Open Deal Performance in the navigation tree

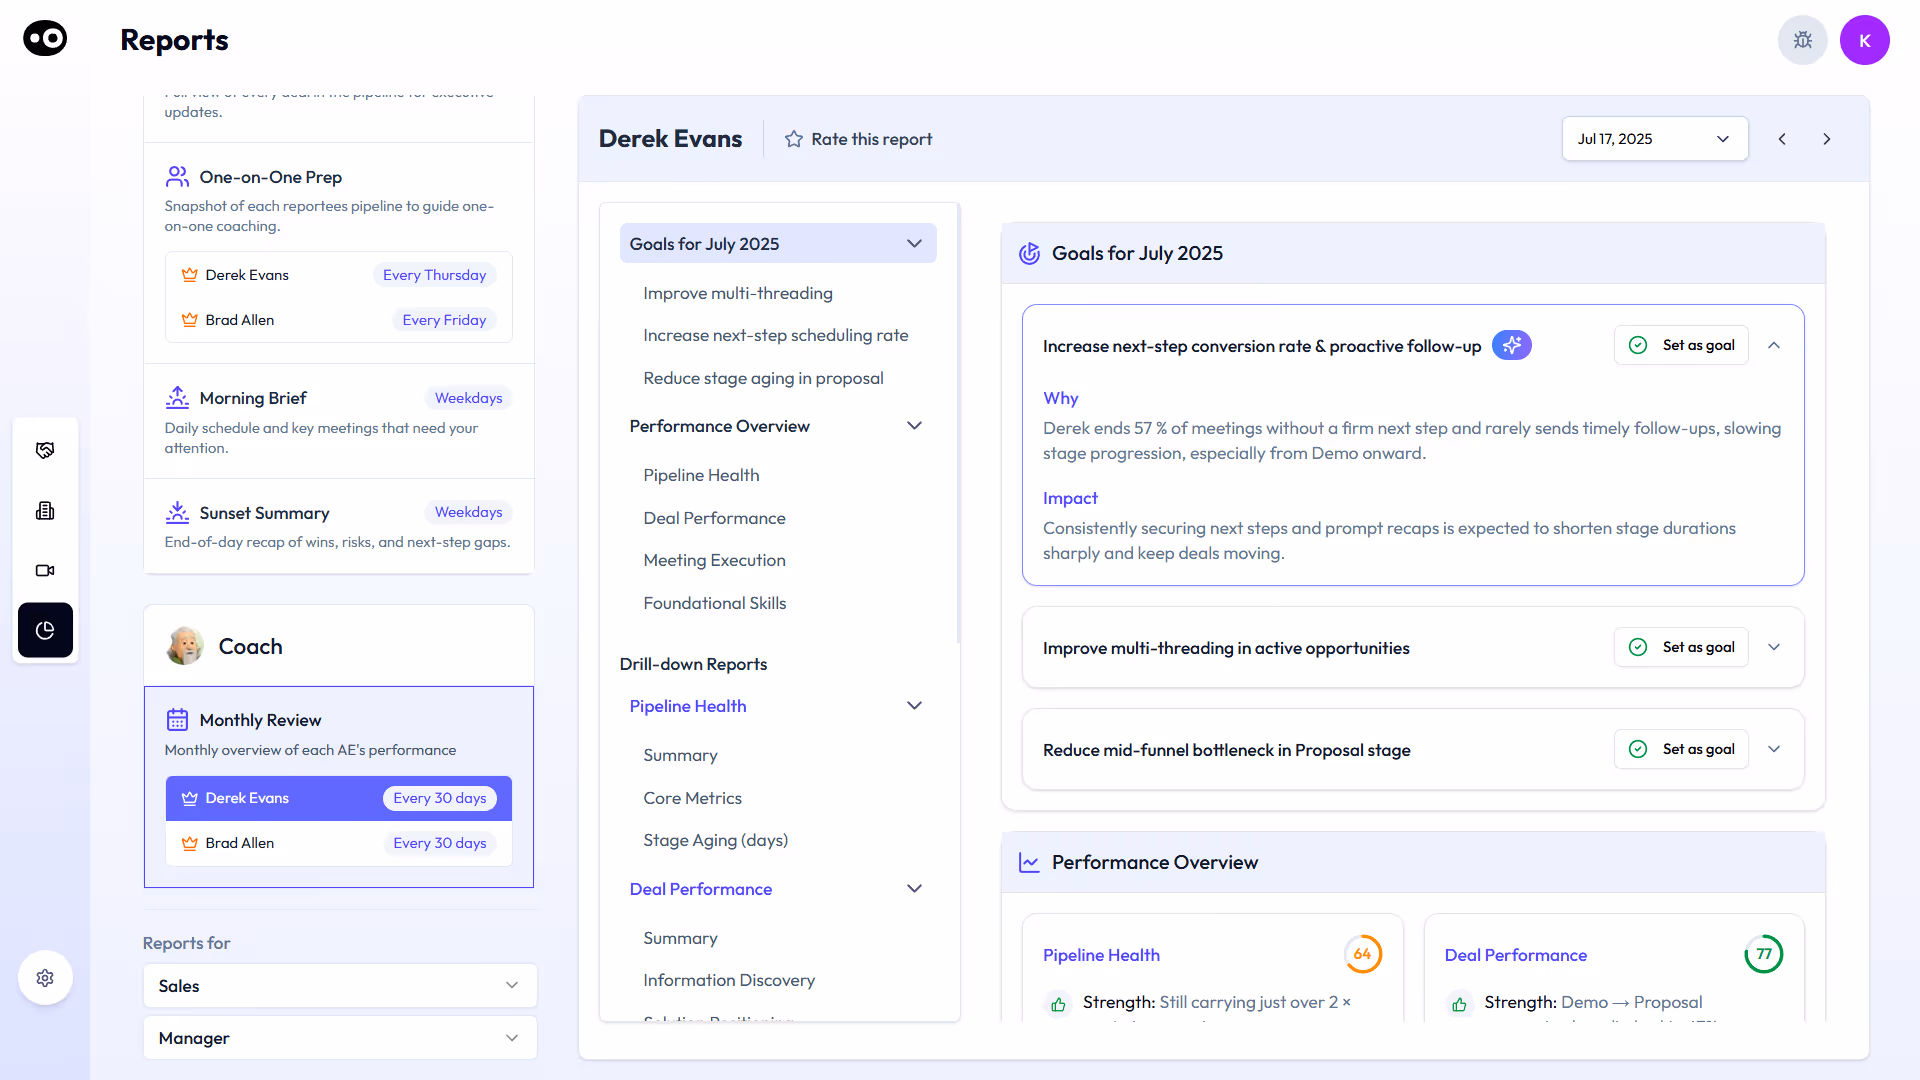point(701,888)
